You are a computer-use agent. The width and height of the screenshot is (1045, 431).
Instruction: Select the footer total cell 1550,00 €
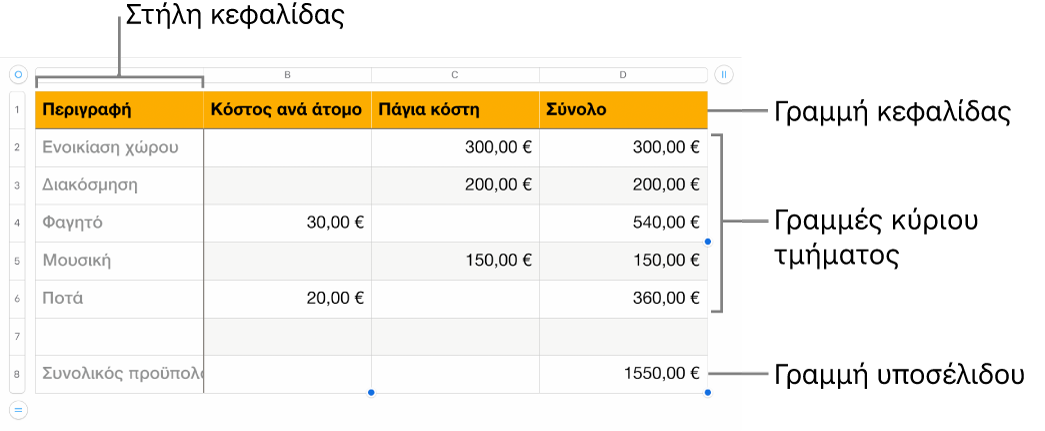pos(624,374)
